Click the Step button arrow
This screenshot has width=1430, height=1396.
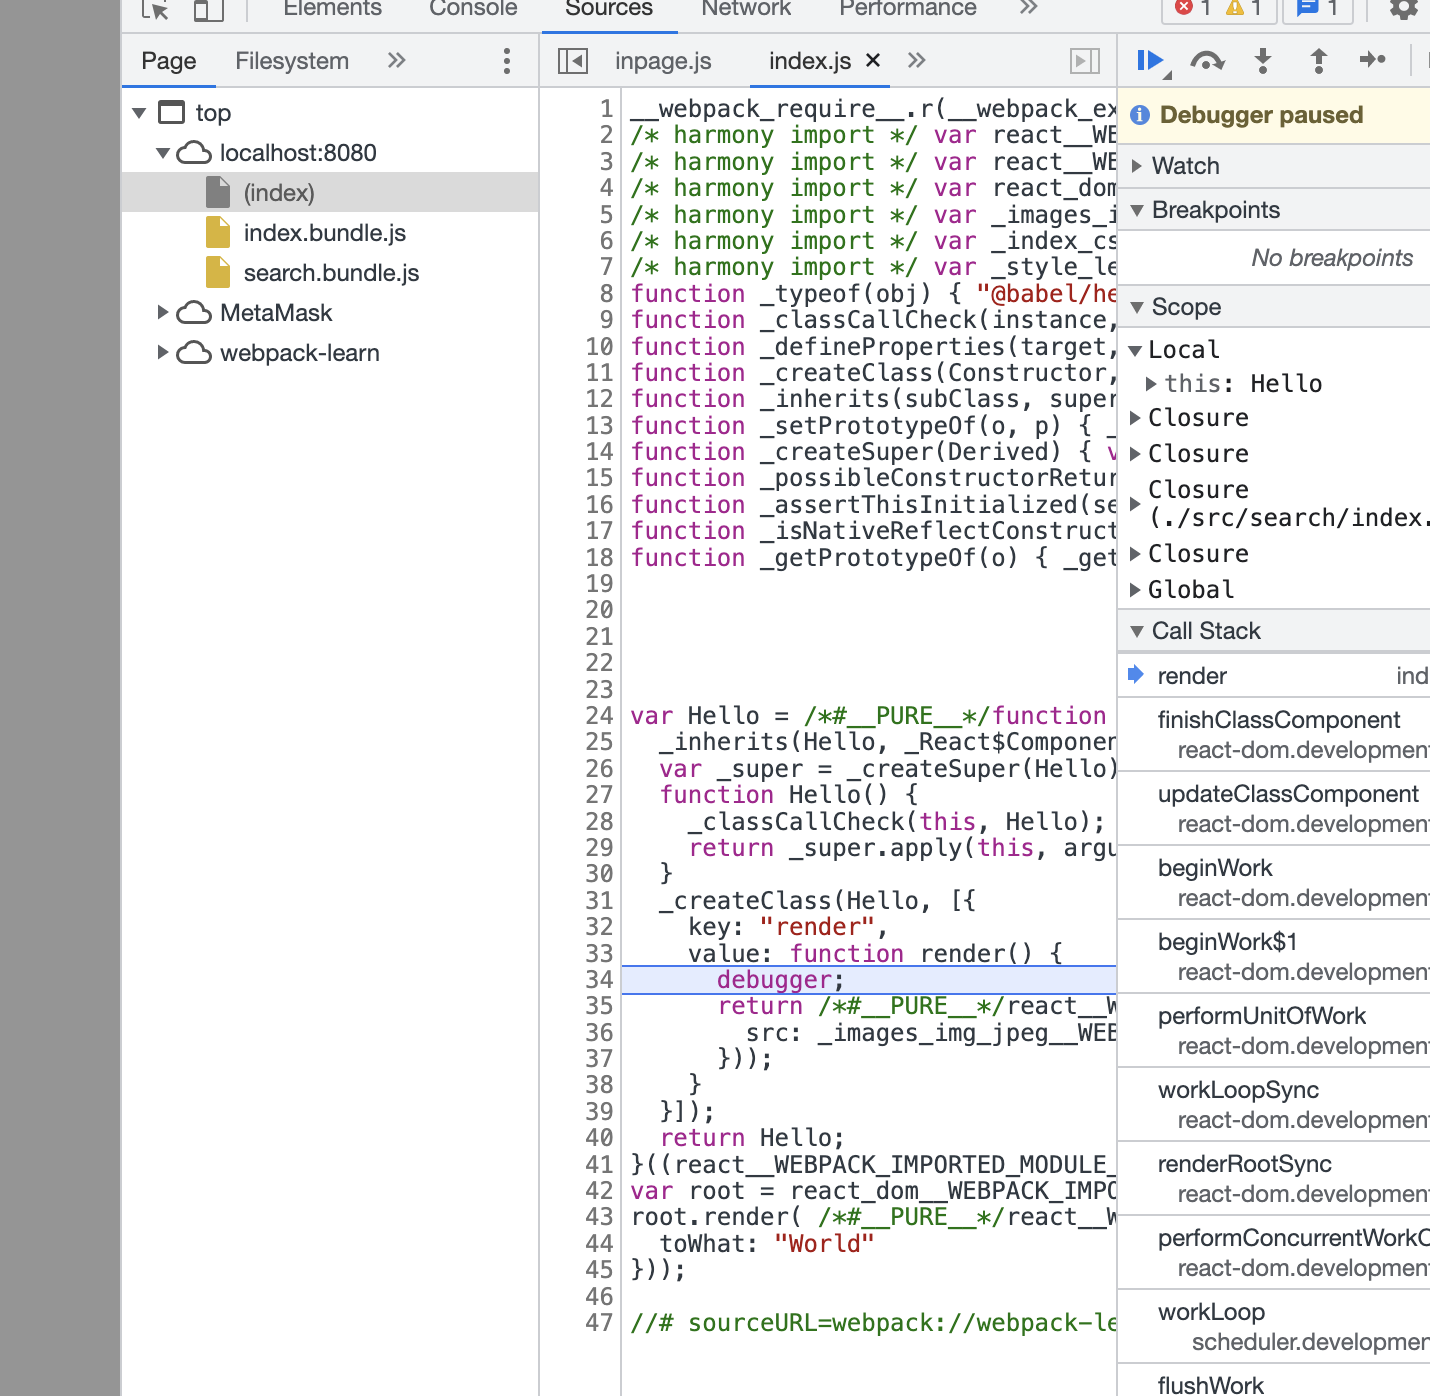click(1373, 60)
